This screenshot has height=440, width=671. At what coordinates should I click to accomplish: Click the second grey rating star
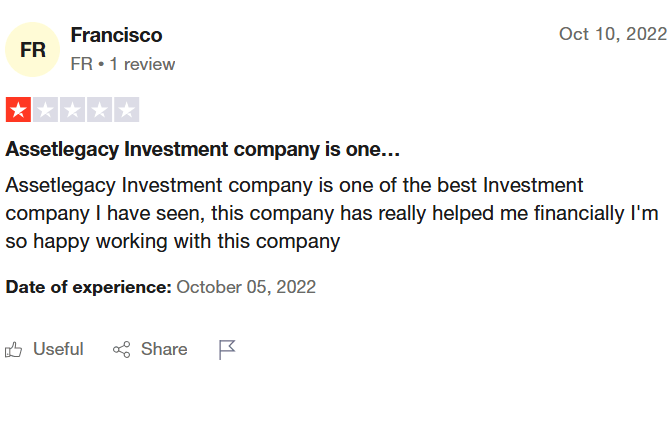tap(45, 110)
